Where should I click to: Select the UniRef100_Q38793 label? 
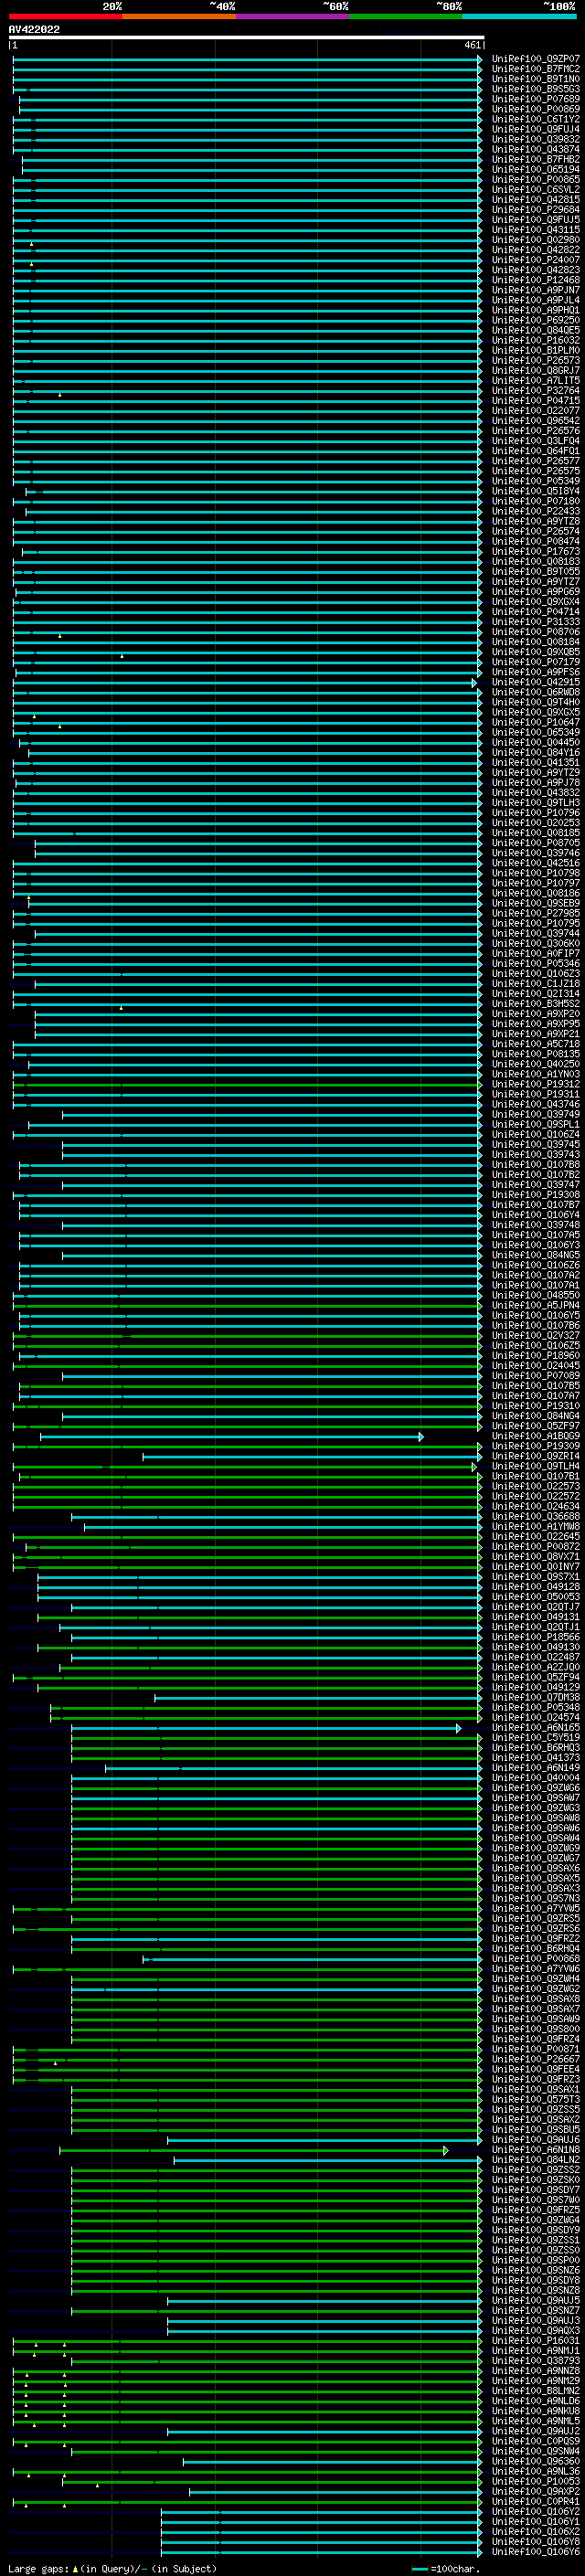click(x=535, y=2361)
